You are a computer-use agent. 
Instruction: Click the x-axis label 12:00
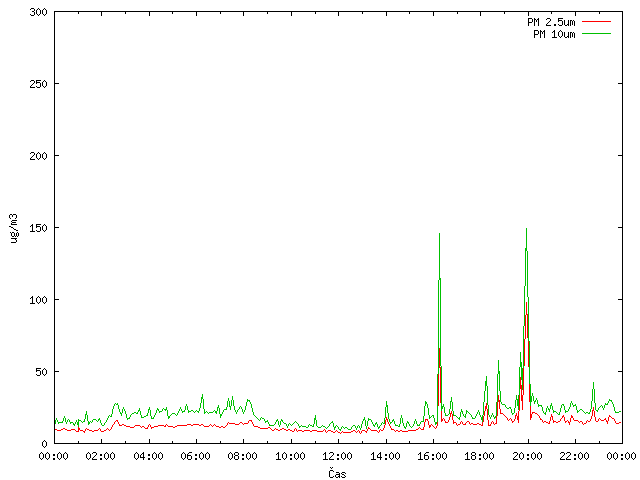(x=338, y=456)
